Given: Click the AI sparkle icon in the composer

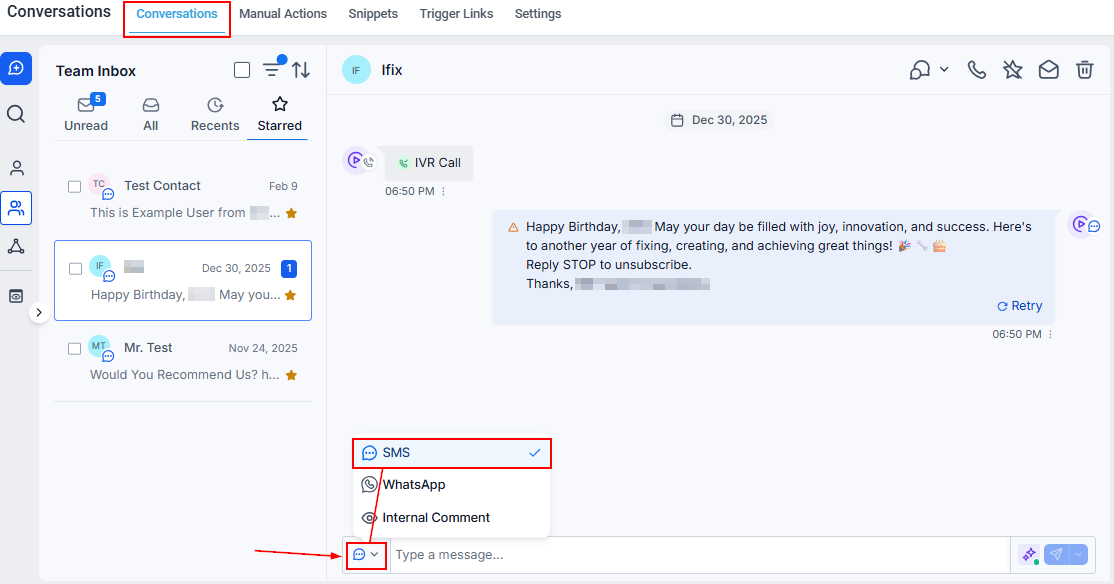Looking at the screenshot, I should (1028, 555).
